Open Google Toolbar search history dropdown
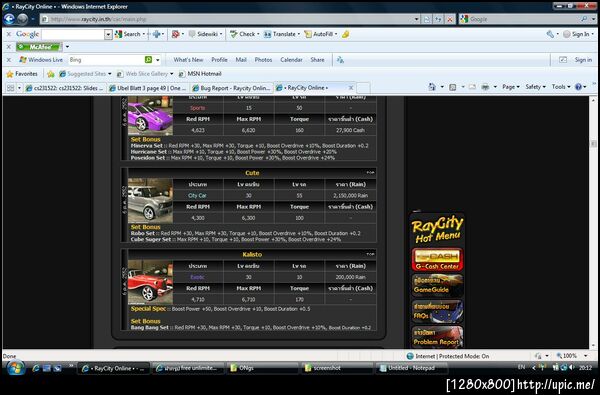This screenshot has height=395, width=600. 108,34
